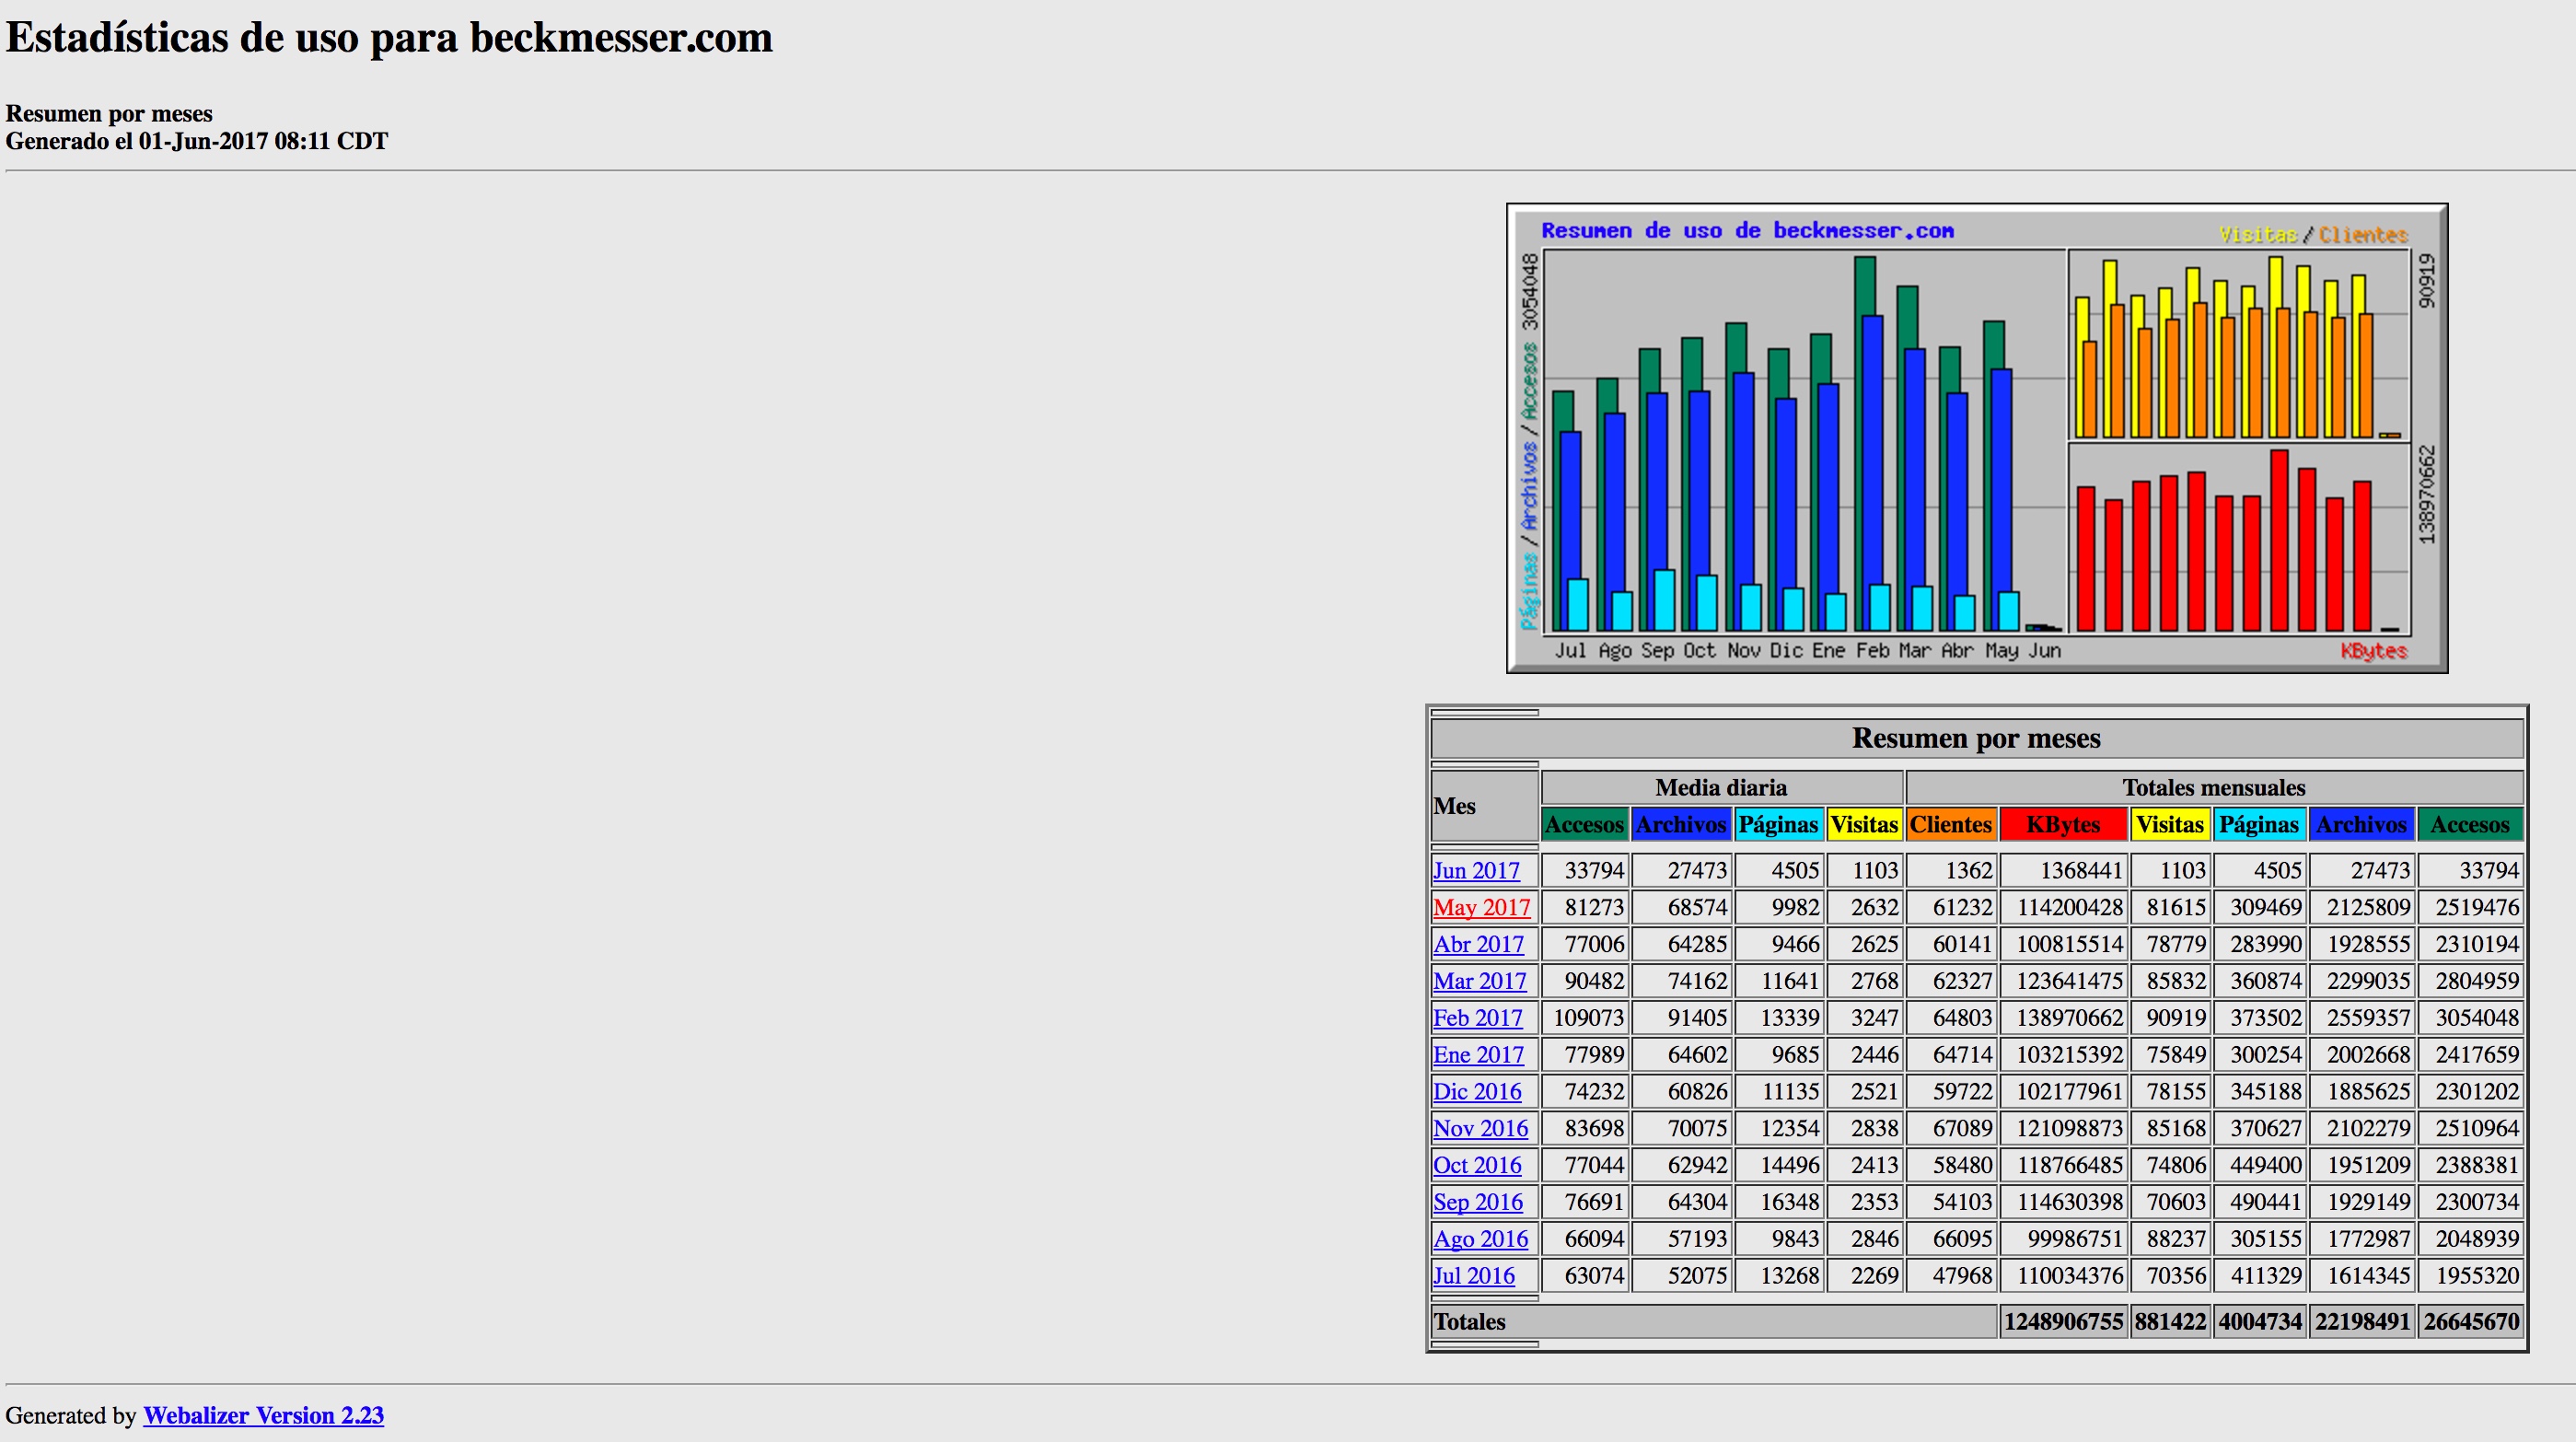Click the Totales KBytes value 1248906755
This screenshot has width=2576, height=1442.
click(x=2063, y=1322)
